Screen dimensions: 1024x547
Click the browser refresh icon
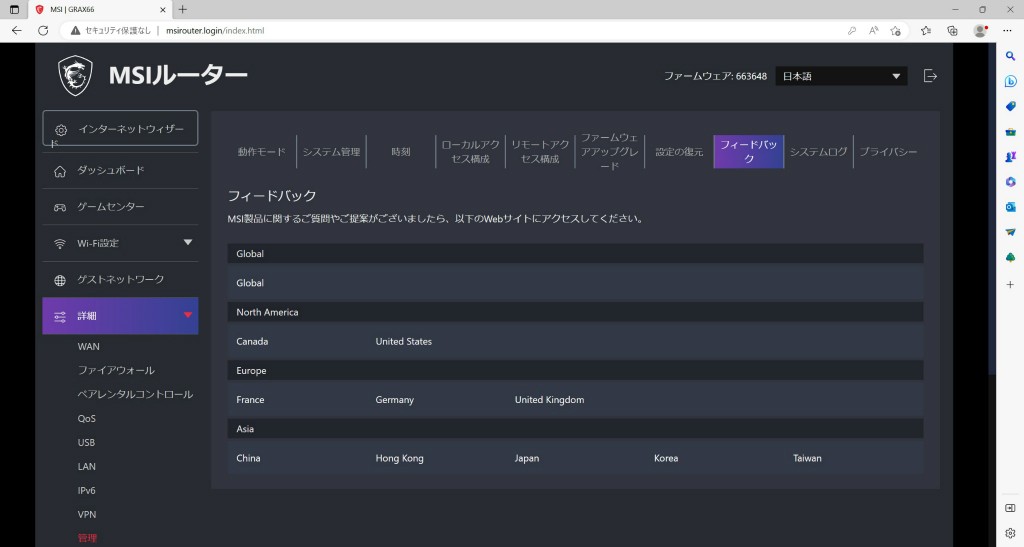43,31
